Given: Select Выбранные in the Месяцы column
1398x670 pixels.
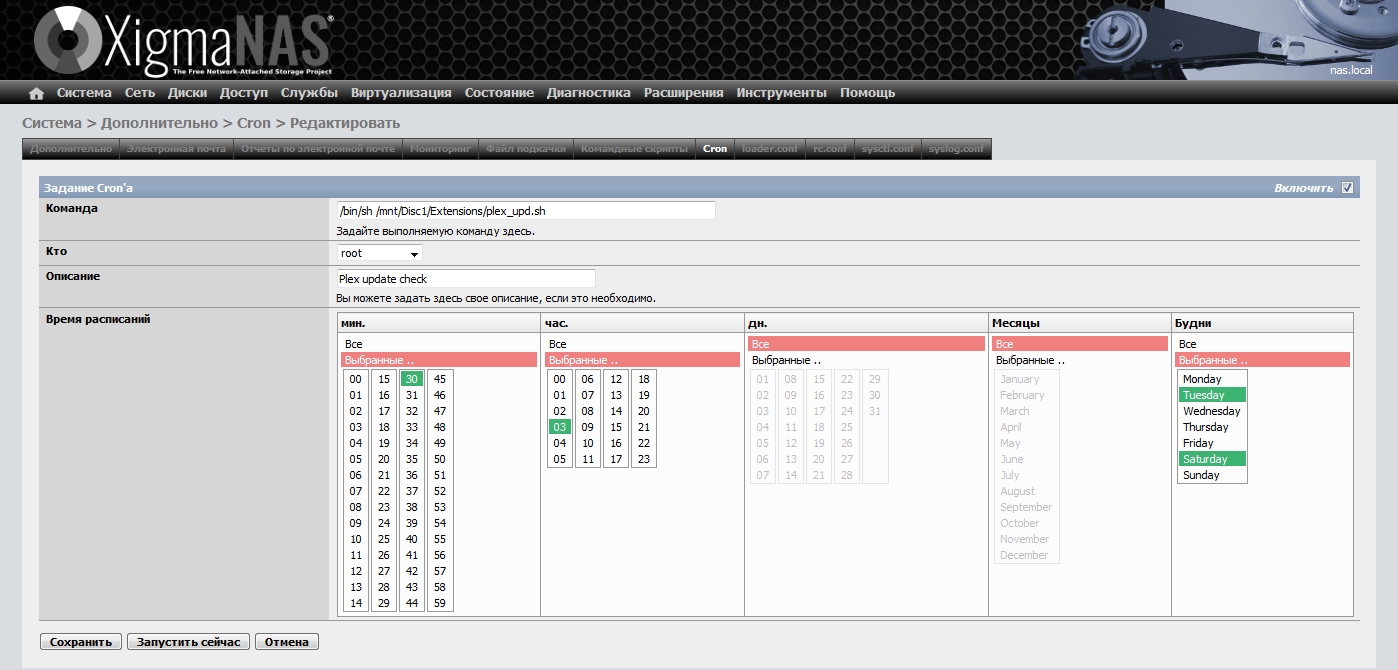Looking at the screenshot, I should [1080, 360].
